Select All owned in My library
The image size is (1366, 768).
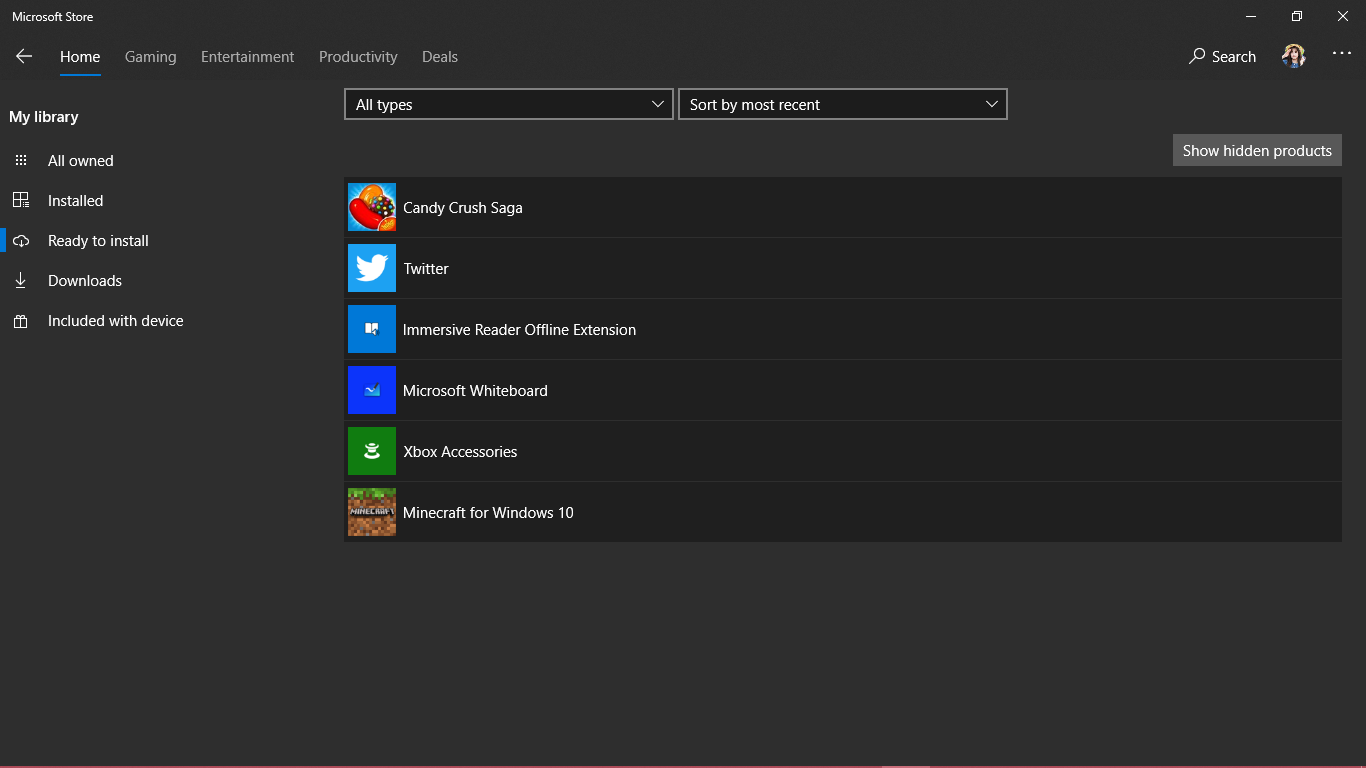pyautogui.click(x=81, y=161)
